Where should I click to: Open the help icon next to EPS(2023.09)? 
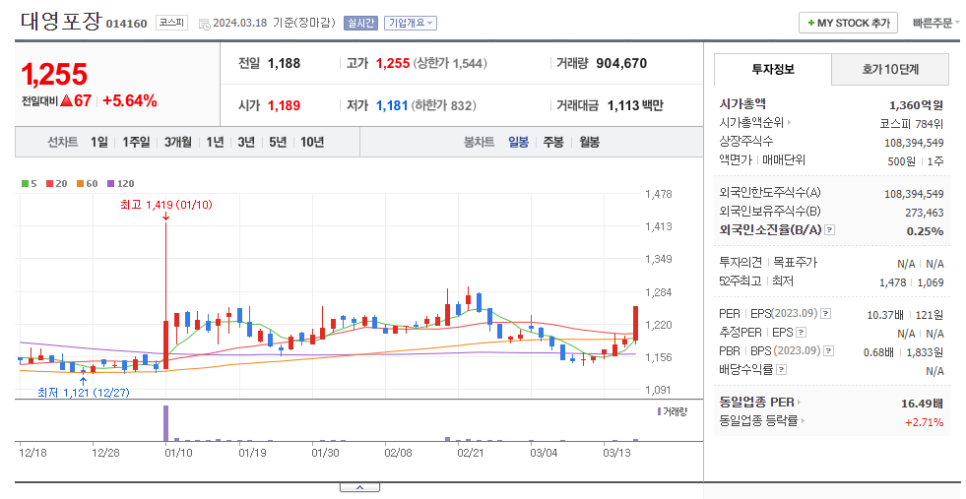(826, 314)
